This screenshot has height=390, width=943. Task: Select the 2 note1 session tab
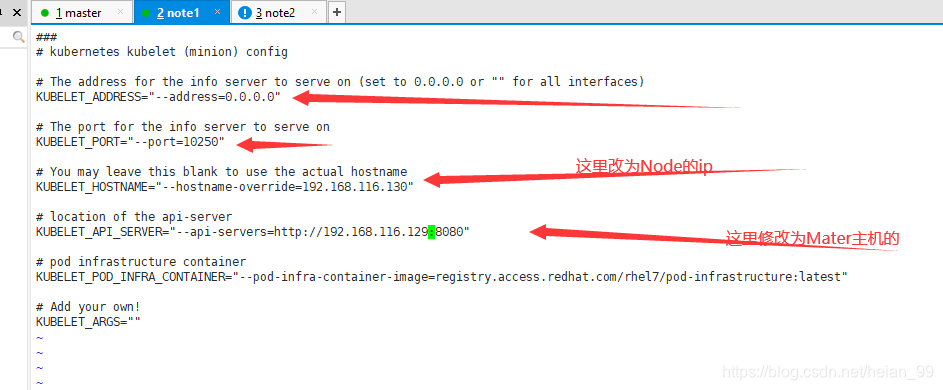coord(181,13)
